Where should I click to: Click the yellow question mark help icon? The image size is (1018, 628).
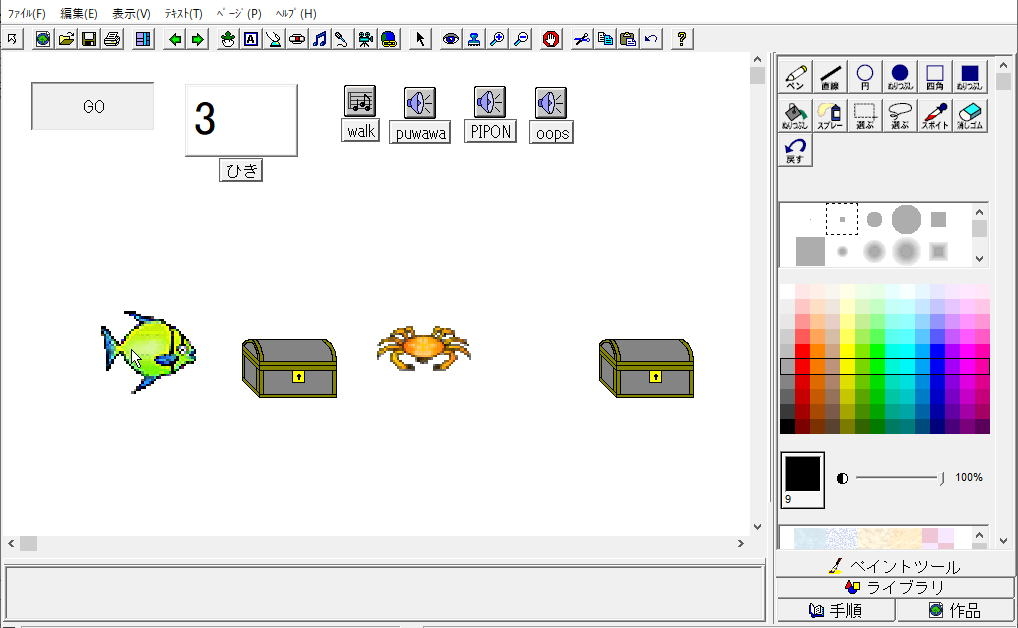coord(682,39)
